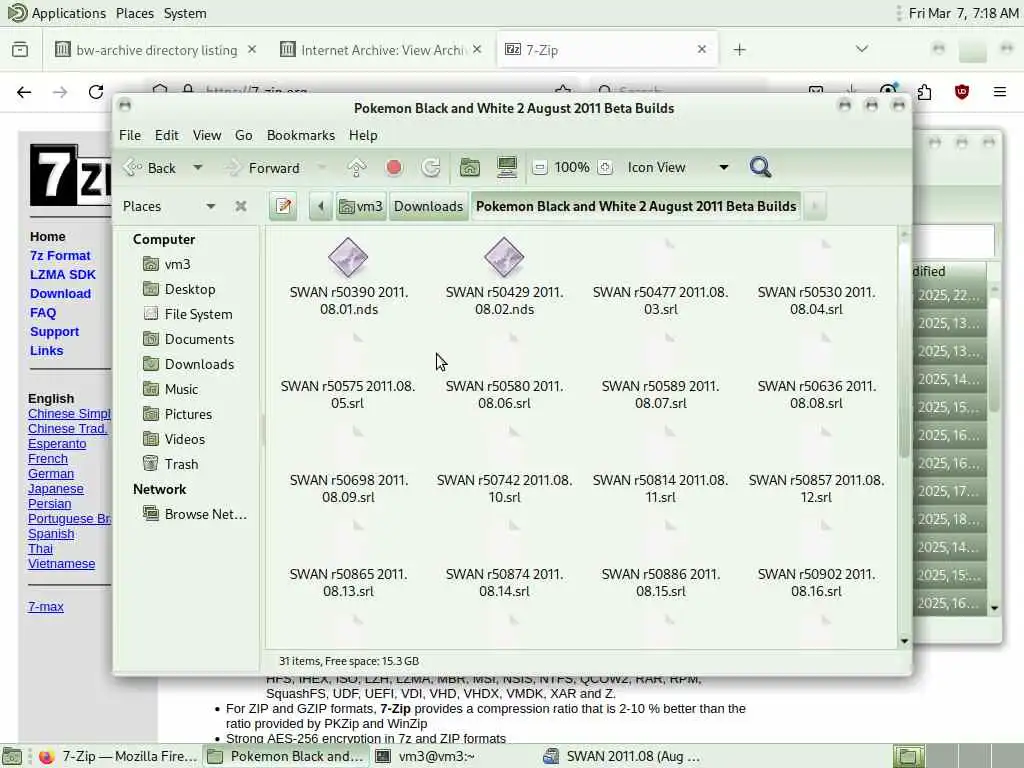
Task: Click file view vertical scrollbar thumb
Action: tap(904, 349)
